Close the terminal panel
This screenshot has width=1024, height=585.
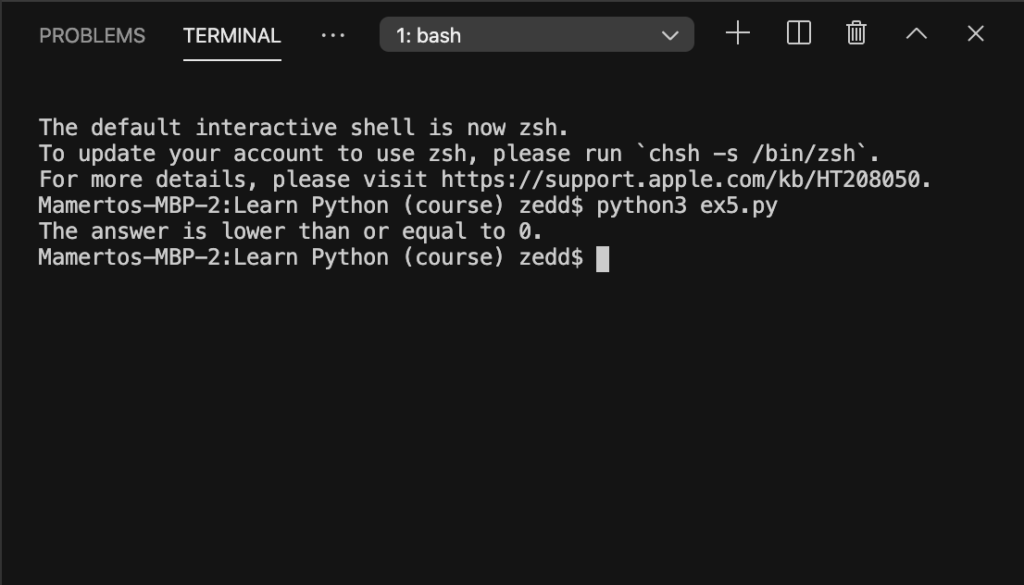tap(976, 33)
